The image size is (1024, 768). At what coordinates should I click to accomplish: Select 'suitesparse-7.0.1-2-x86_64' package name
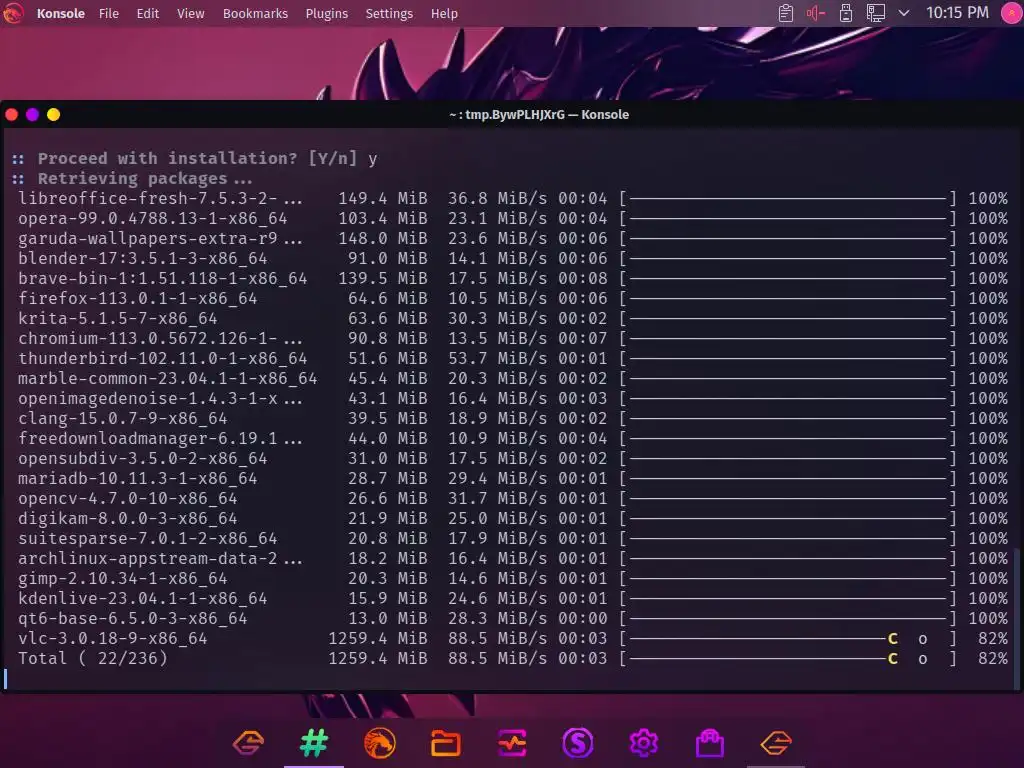click(x=147, y=539)
